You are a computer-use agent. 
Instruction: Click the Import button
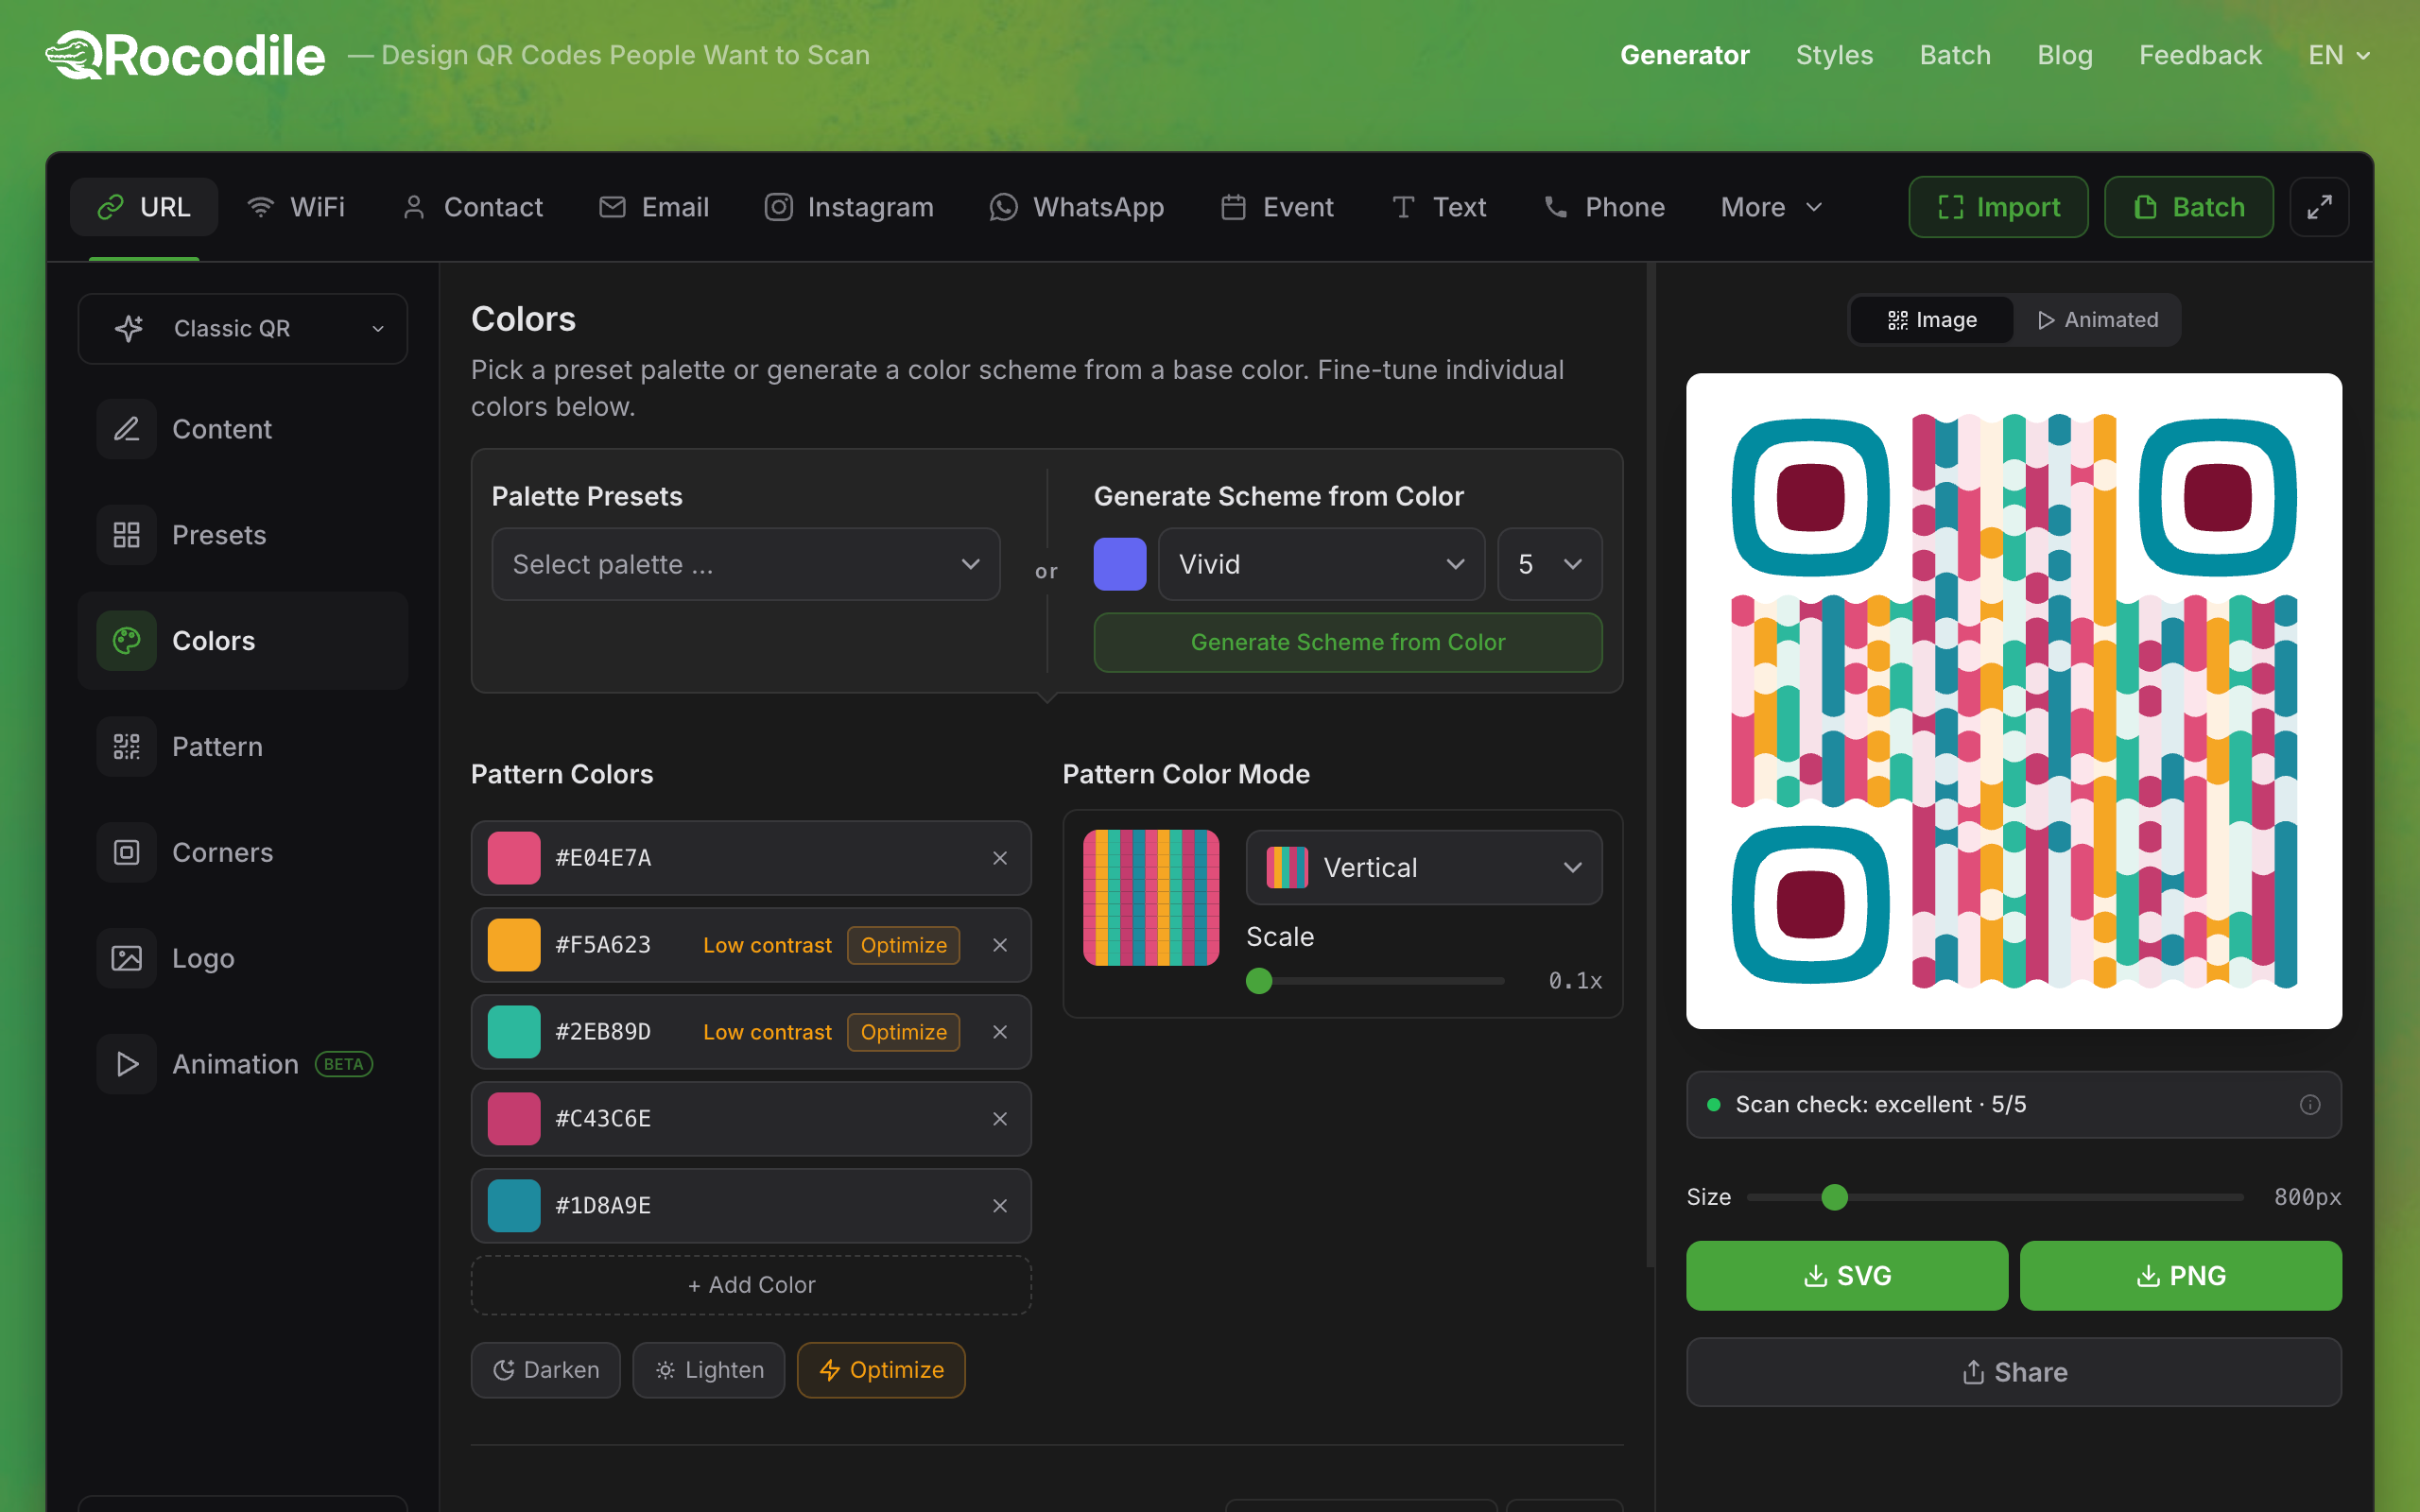point(1998,207)
